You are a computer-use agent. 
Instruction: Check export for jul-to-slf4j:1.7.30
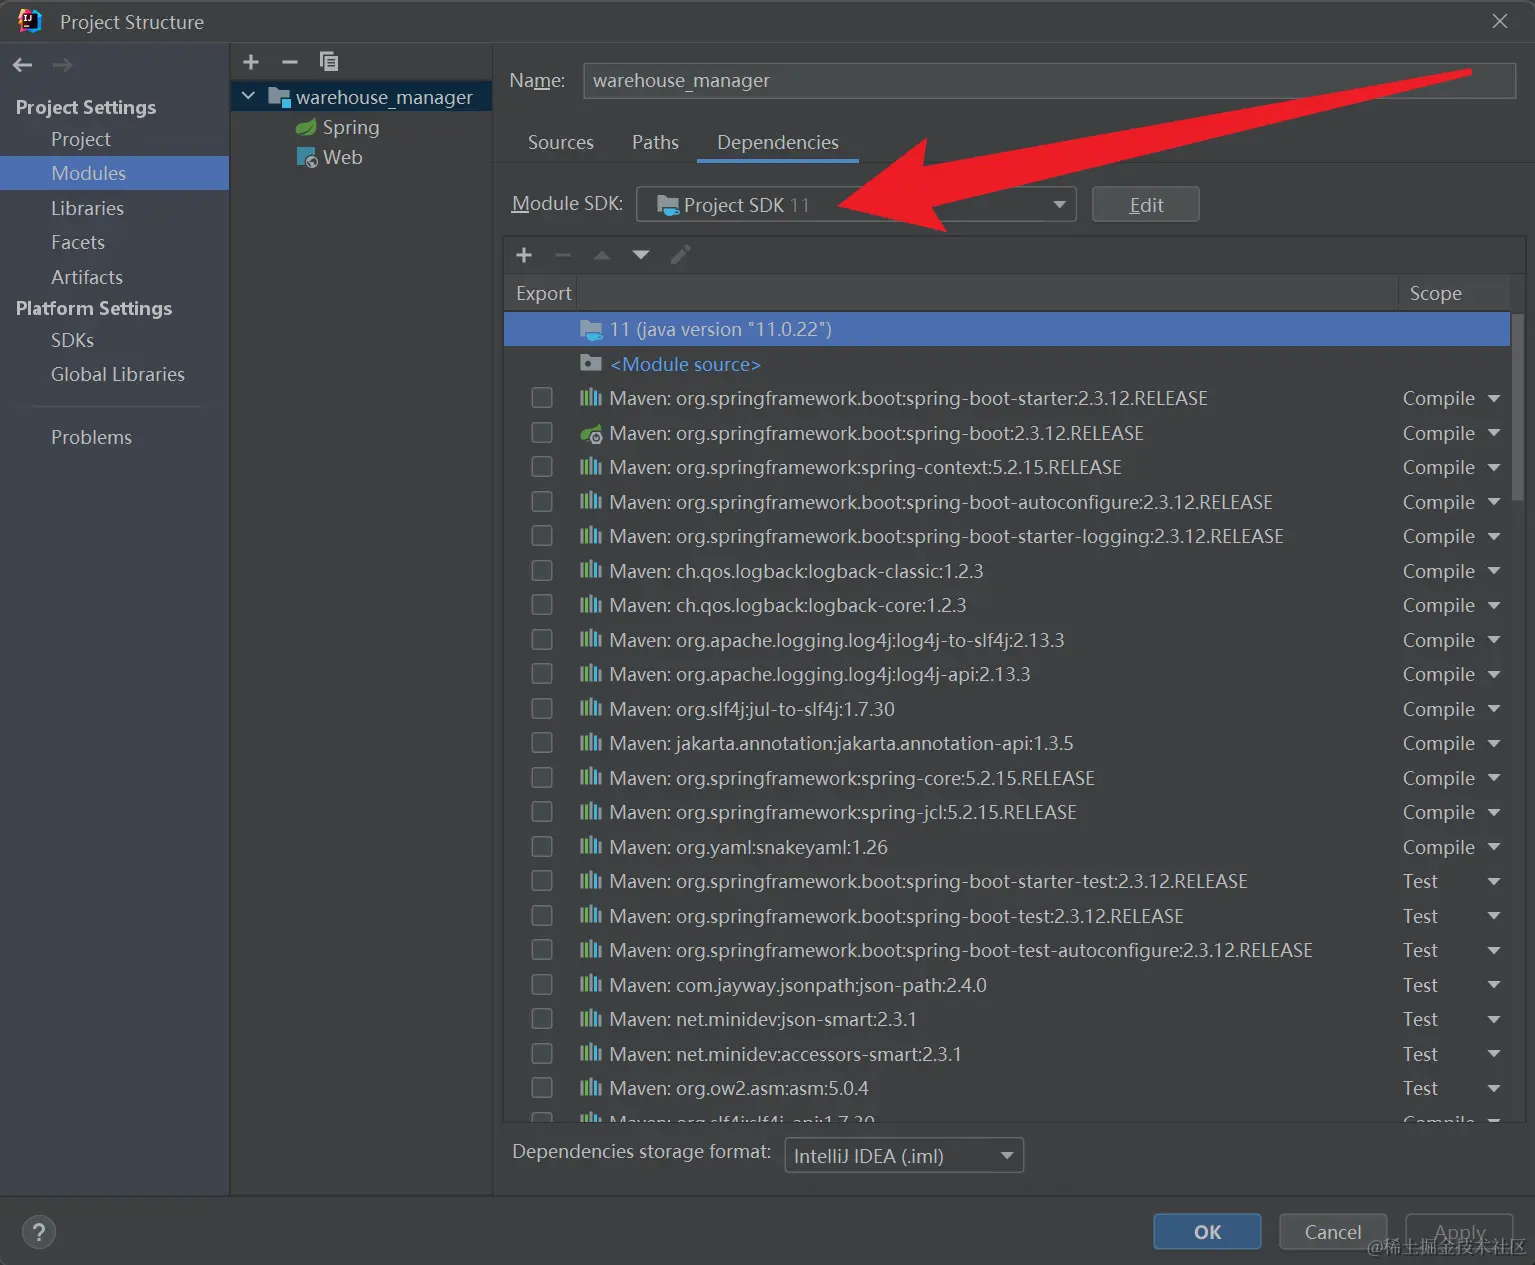pos(542,709)
